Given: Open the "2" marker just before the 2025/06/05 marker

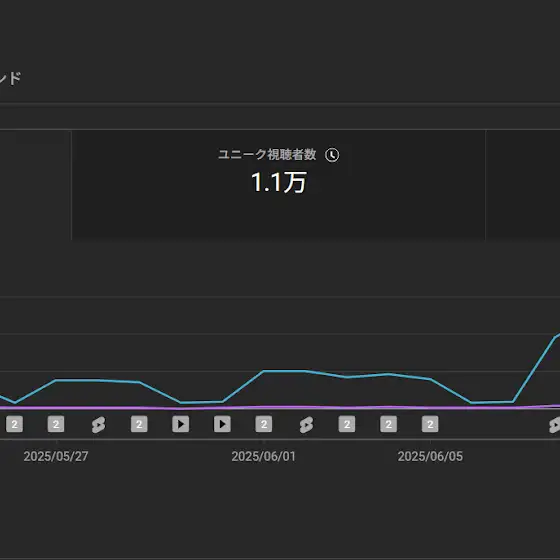Looking at the screenshot, I should 389,424.
